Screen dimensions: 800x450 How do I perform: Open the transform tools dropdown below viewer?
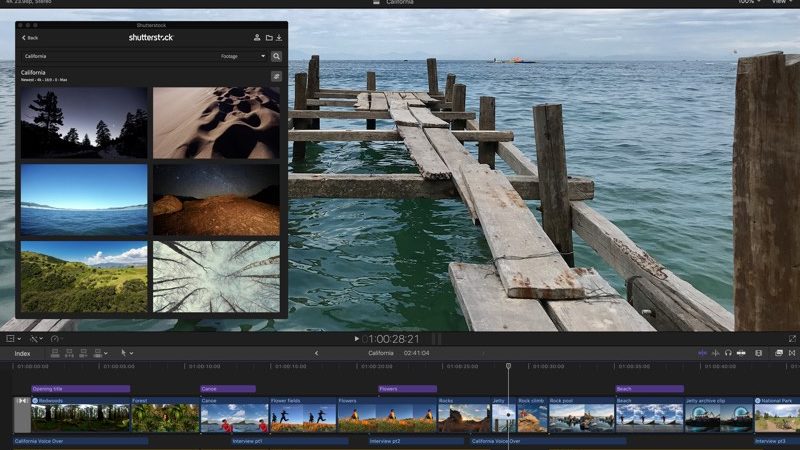pyautogui.click(x=13, y=339)
